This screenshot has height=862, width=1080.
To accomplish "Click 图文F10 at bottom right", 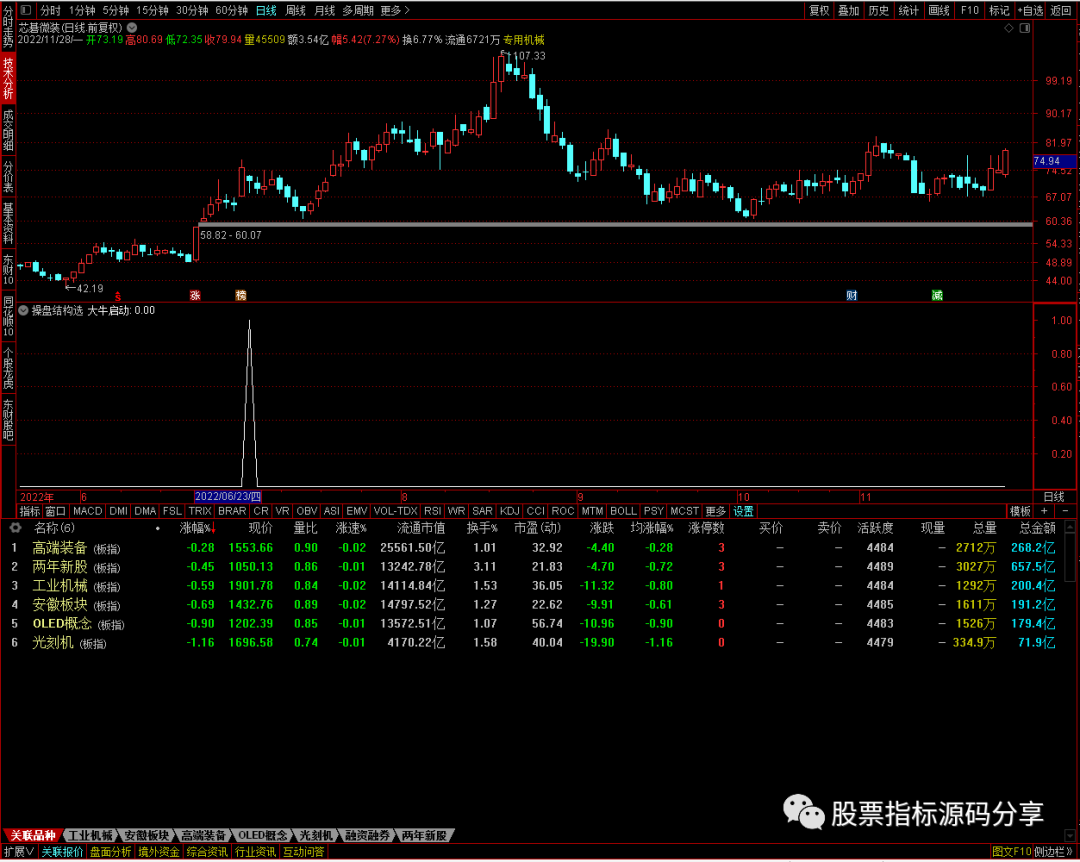I will coord(1011,852).
